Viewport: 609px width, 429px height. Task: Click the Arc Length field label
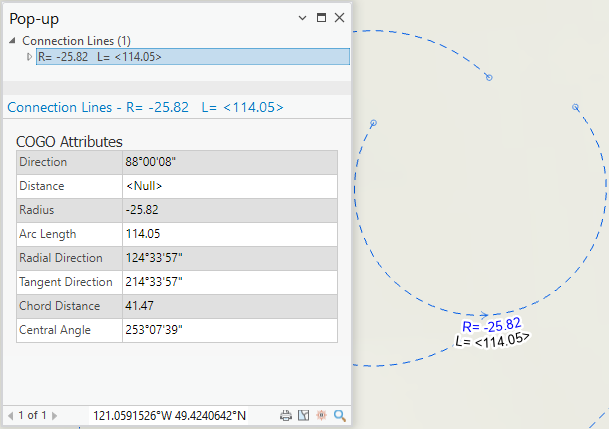coord(48,234)
